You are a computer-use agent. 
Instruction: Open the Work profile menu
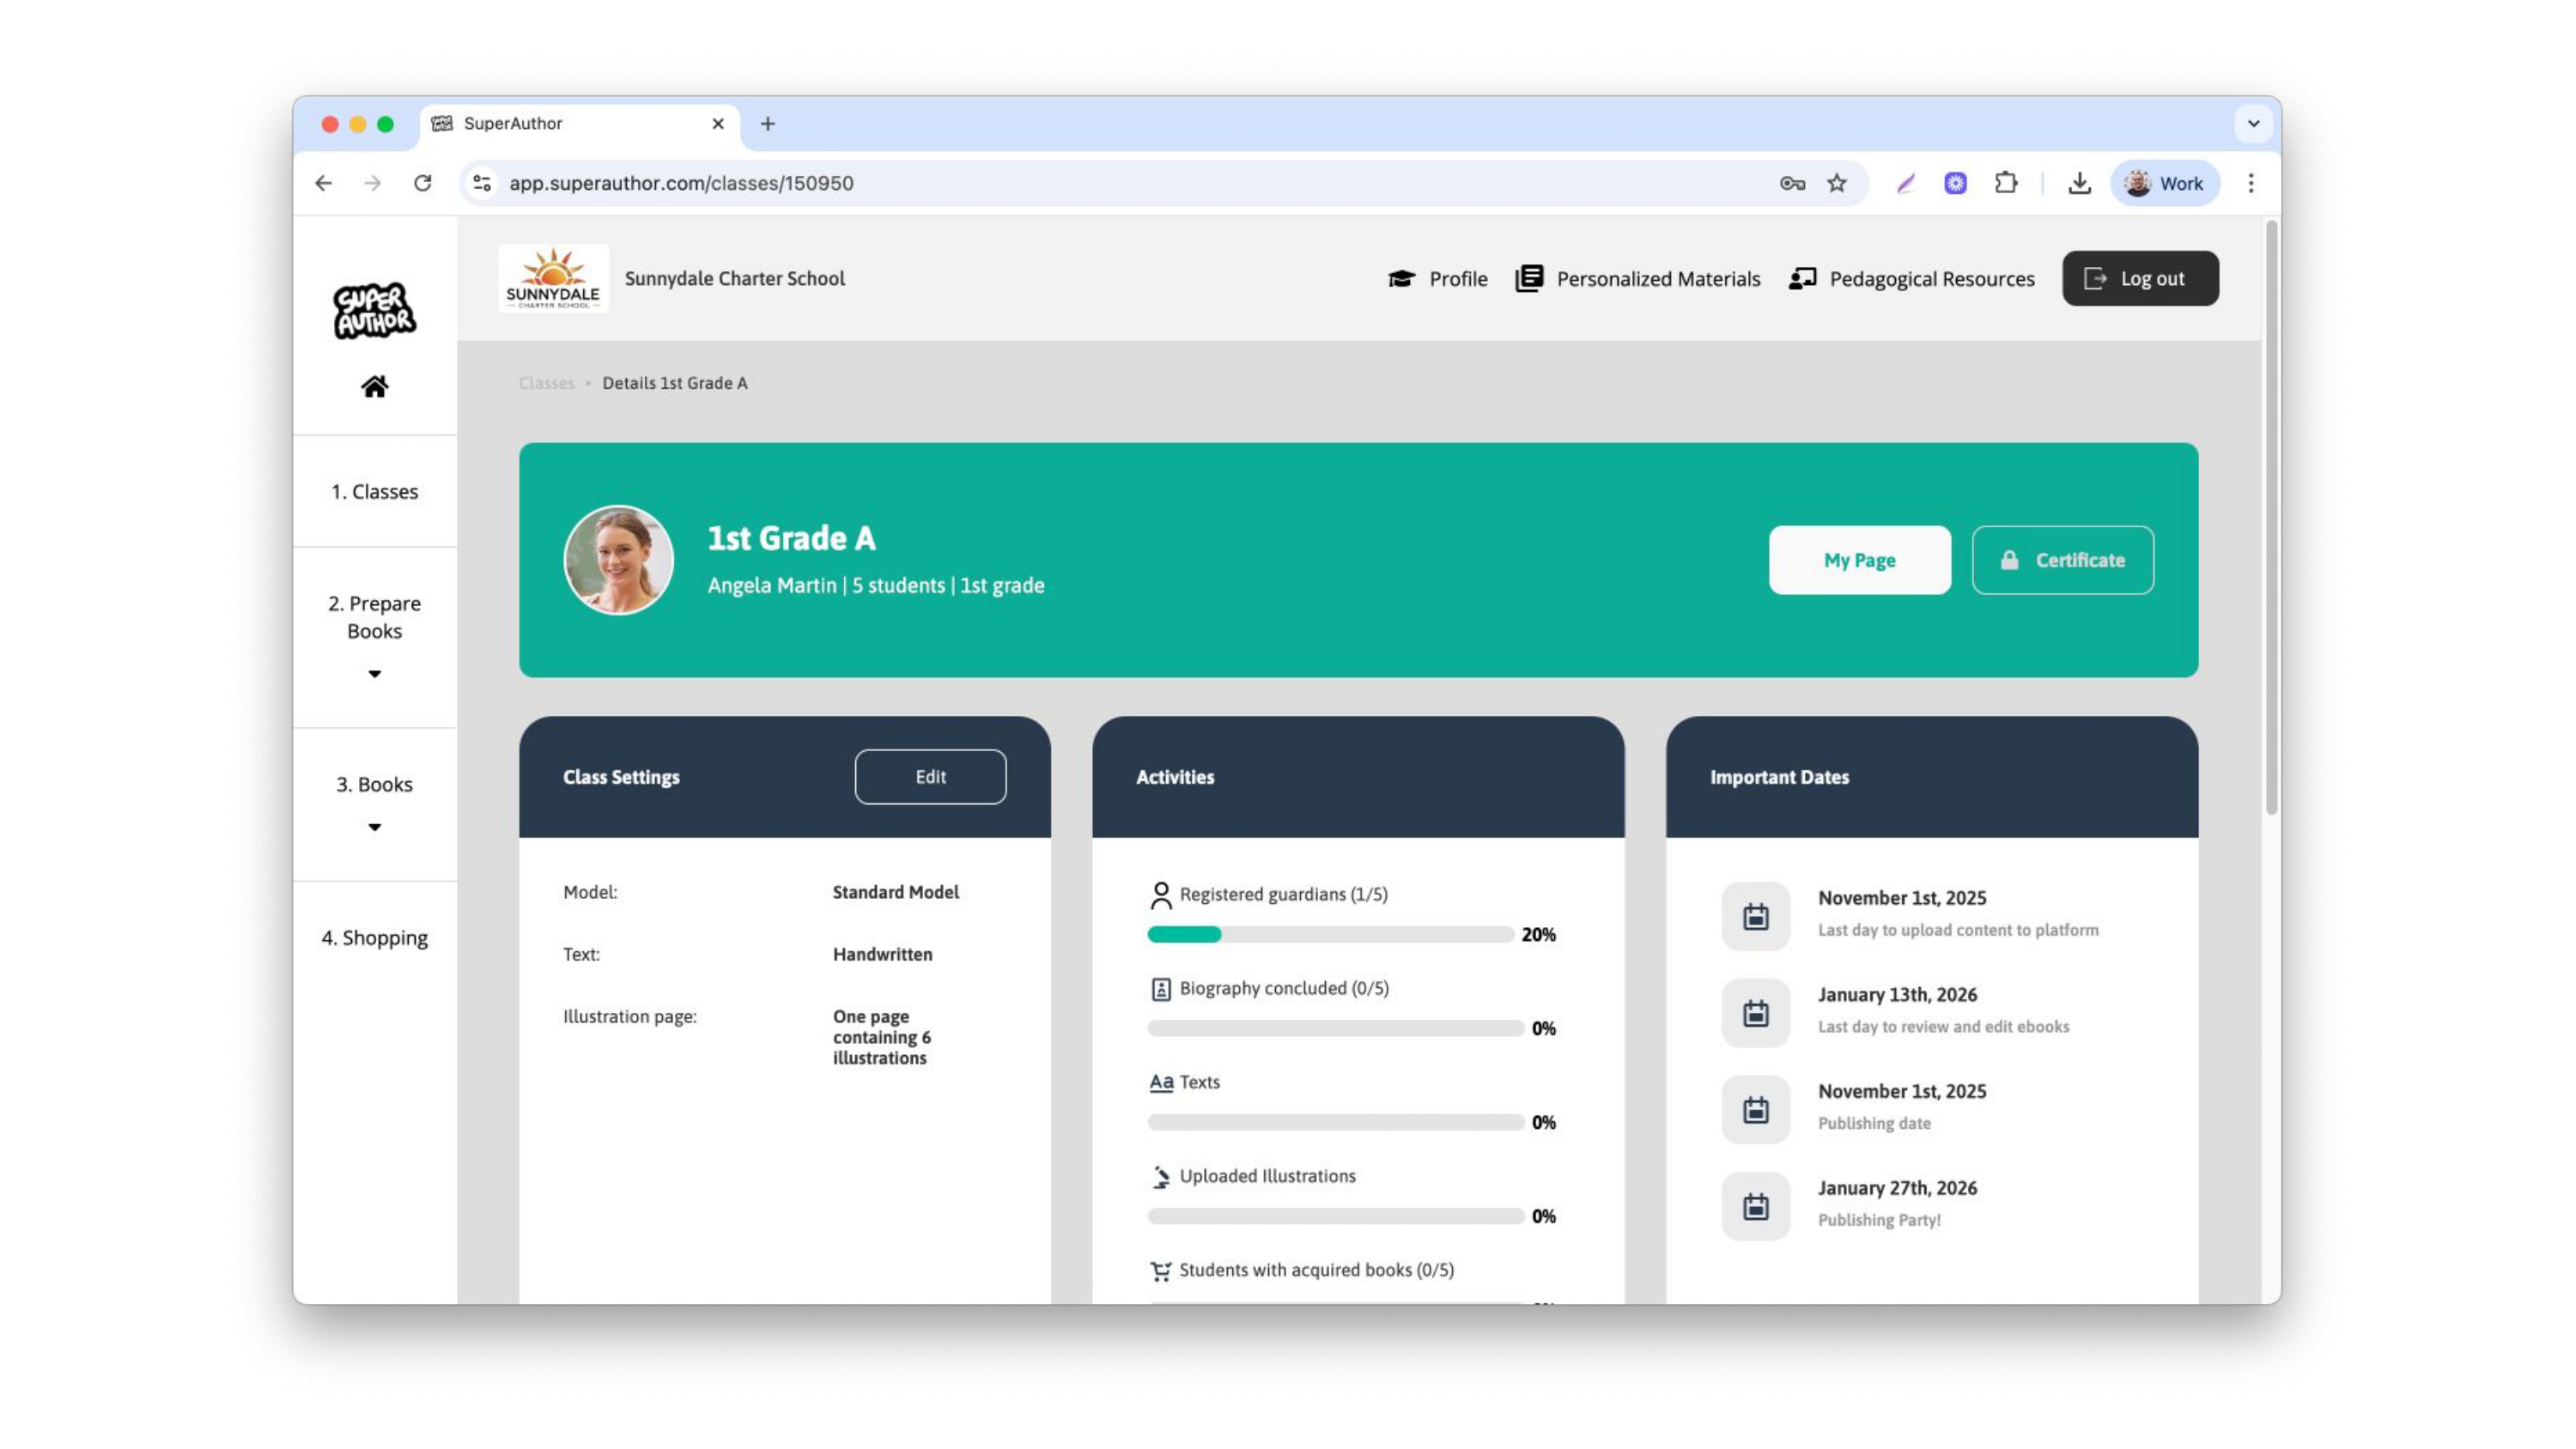coord(2165,183)
